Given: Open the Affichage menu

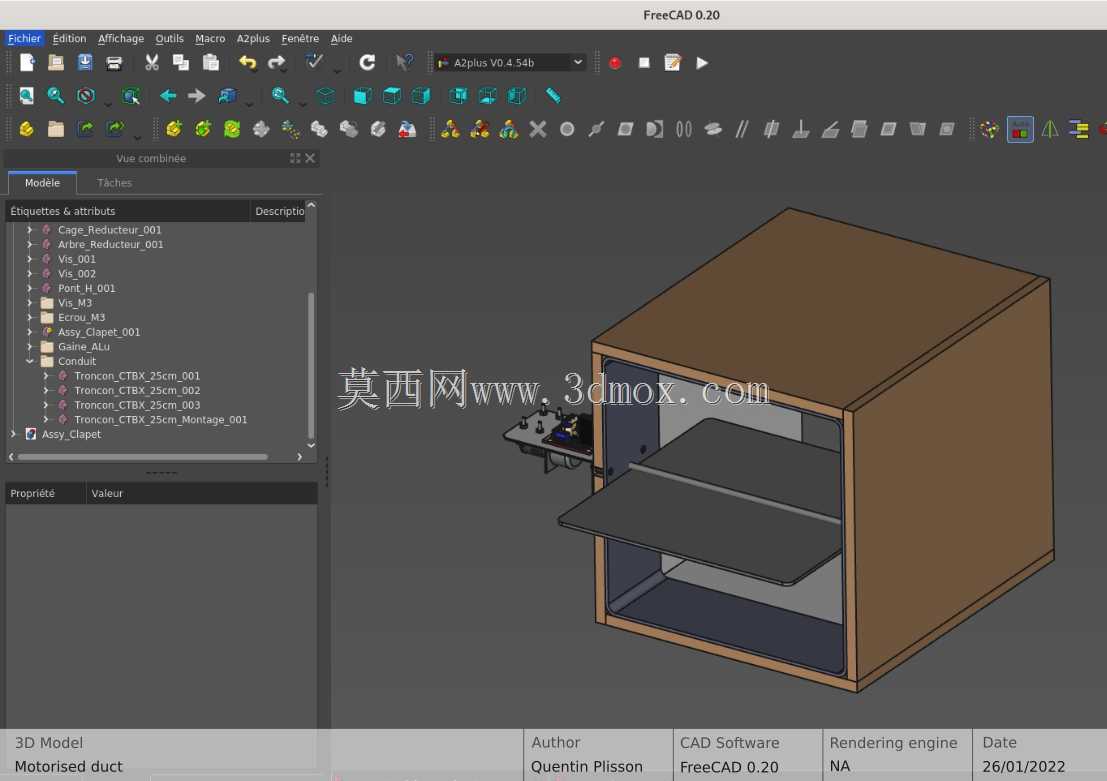Looking at the screenshot, I should pos(121,38).
